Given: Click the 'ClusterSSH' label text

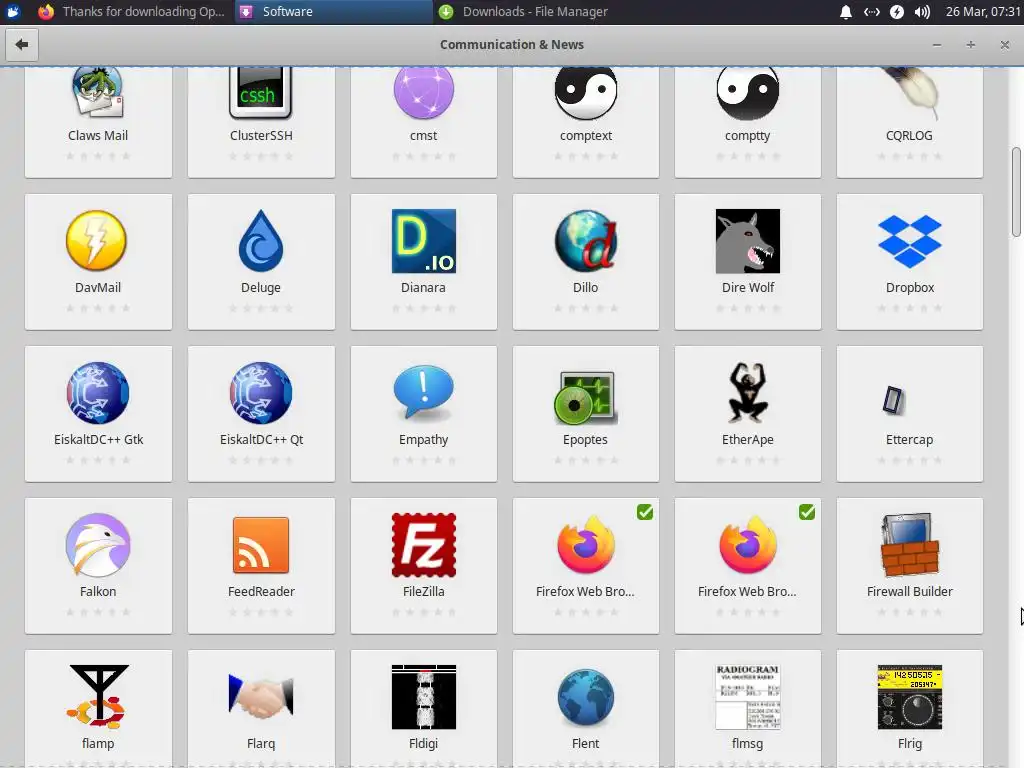Looking at the screenshot, I should (x=261, y=135).
